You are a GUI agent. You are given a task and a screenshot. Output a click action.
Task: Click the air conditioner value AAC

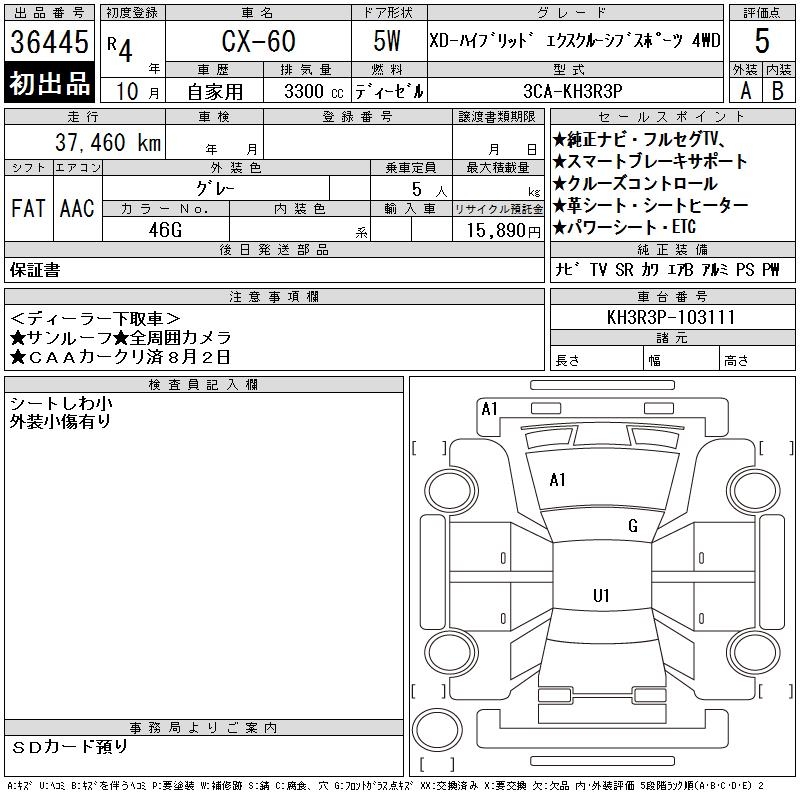77,208
